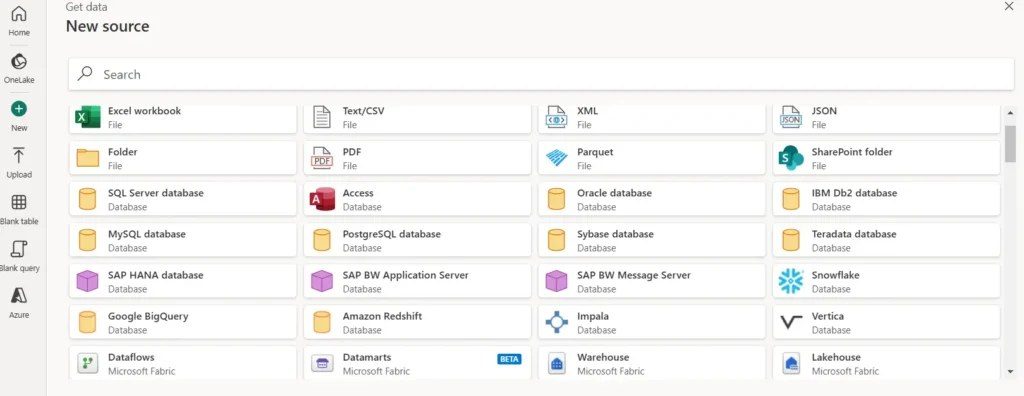Click the red Access icon
This screenshot has width=1024, height=396.
pos(322,199)
